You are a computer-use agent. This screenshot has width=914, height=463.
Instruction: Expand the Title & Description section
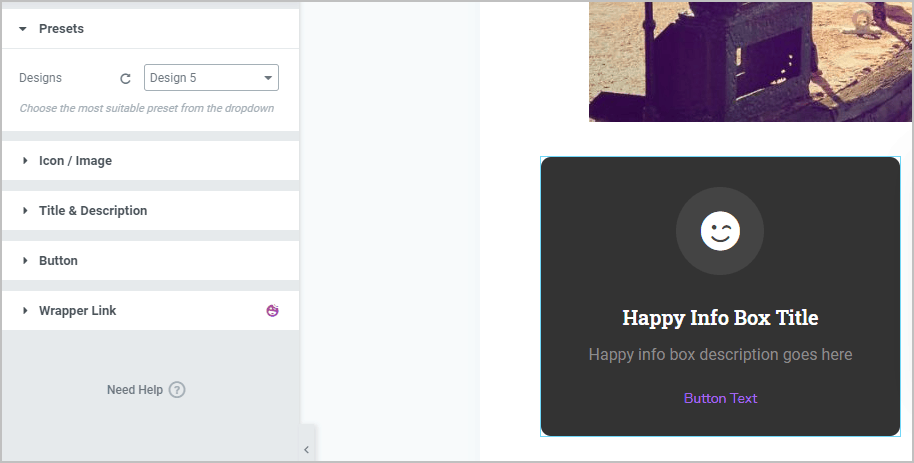[92, 211]
